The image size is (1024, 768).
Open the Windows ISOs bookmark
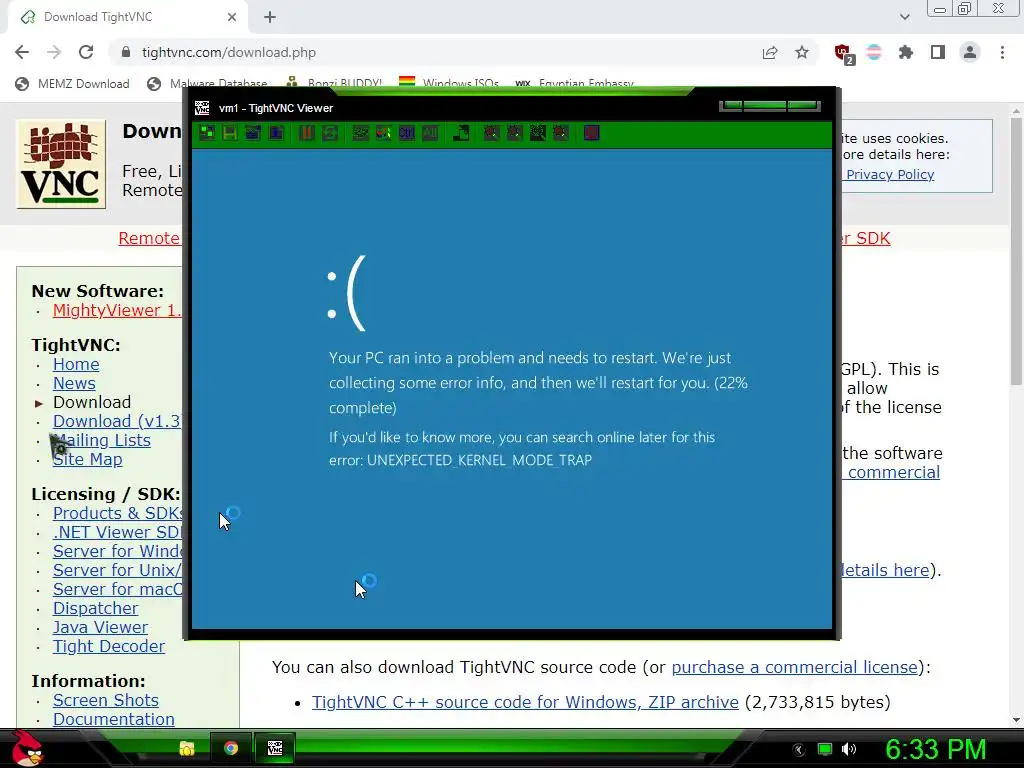pos(449,84)
